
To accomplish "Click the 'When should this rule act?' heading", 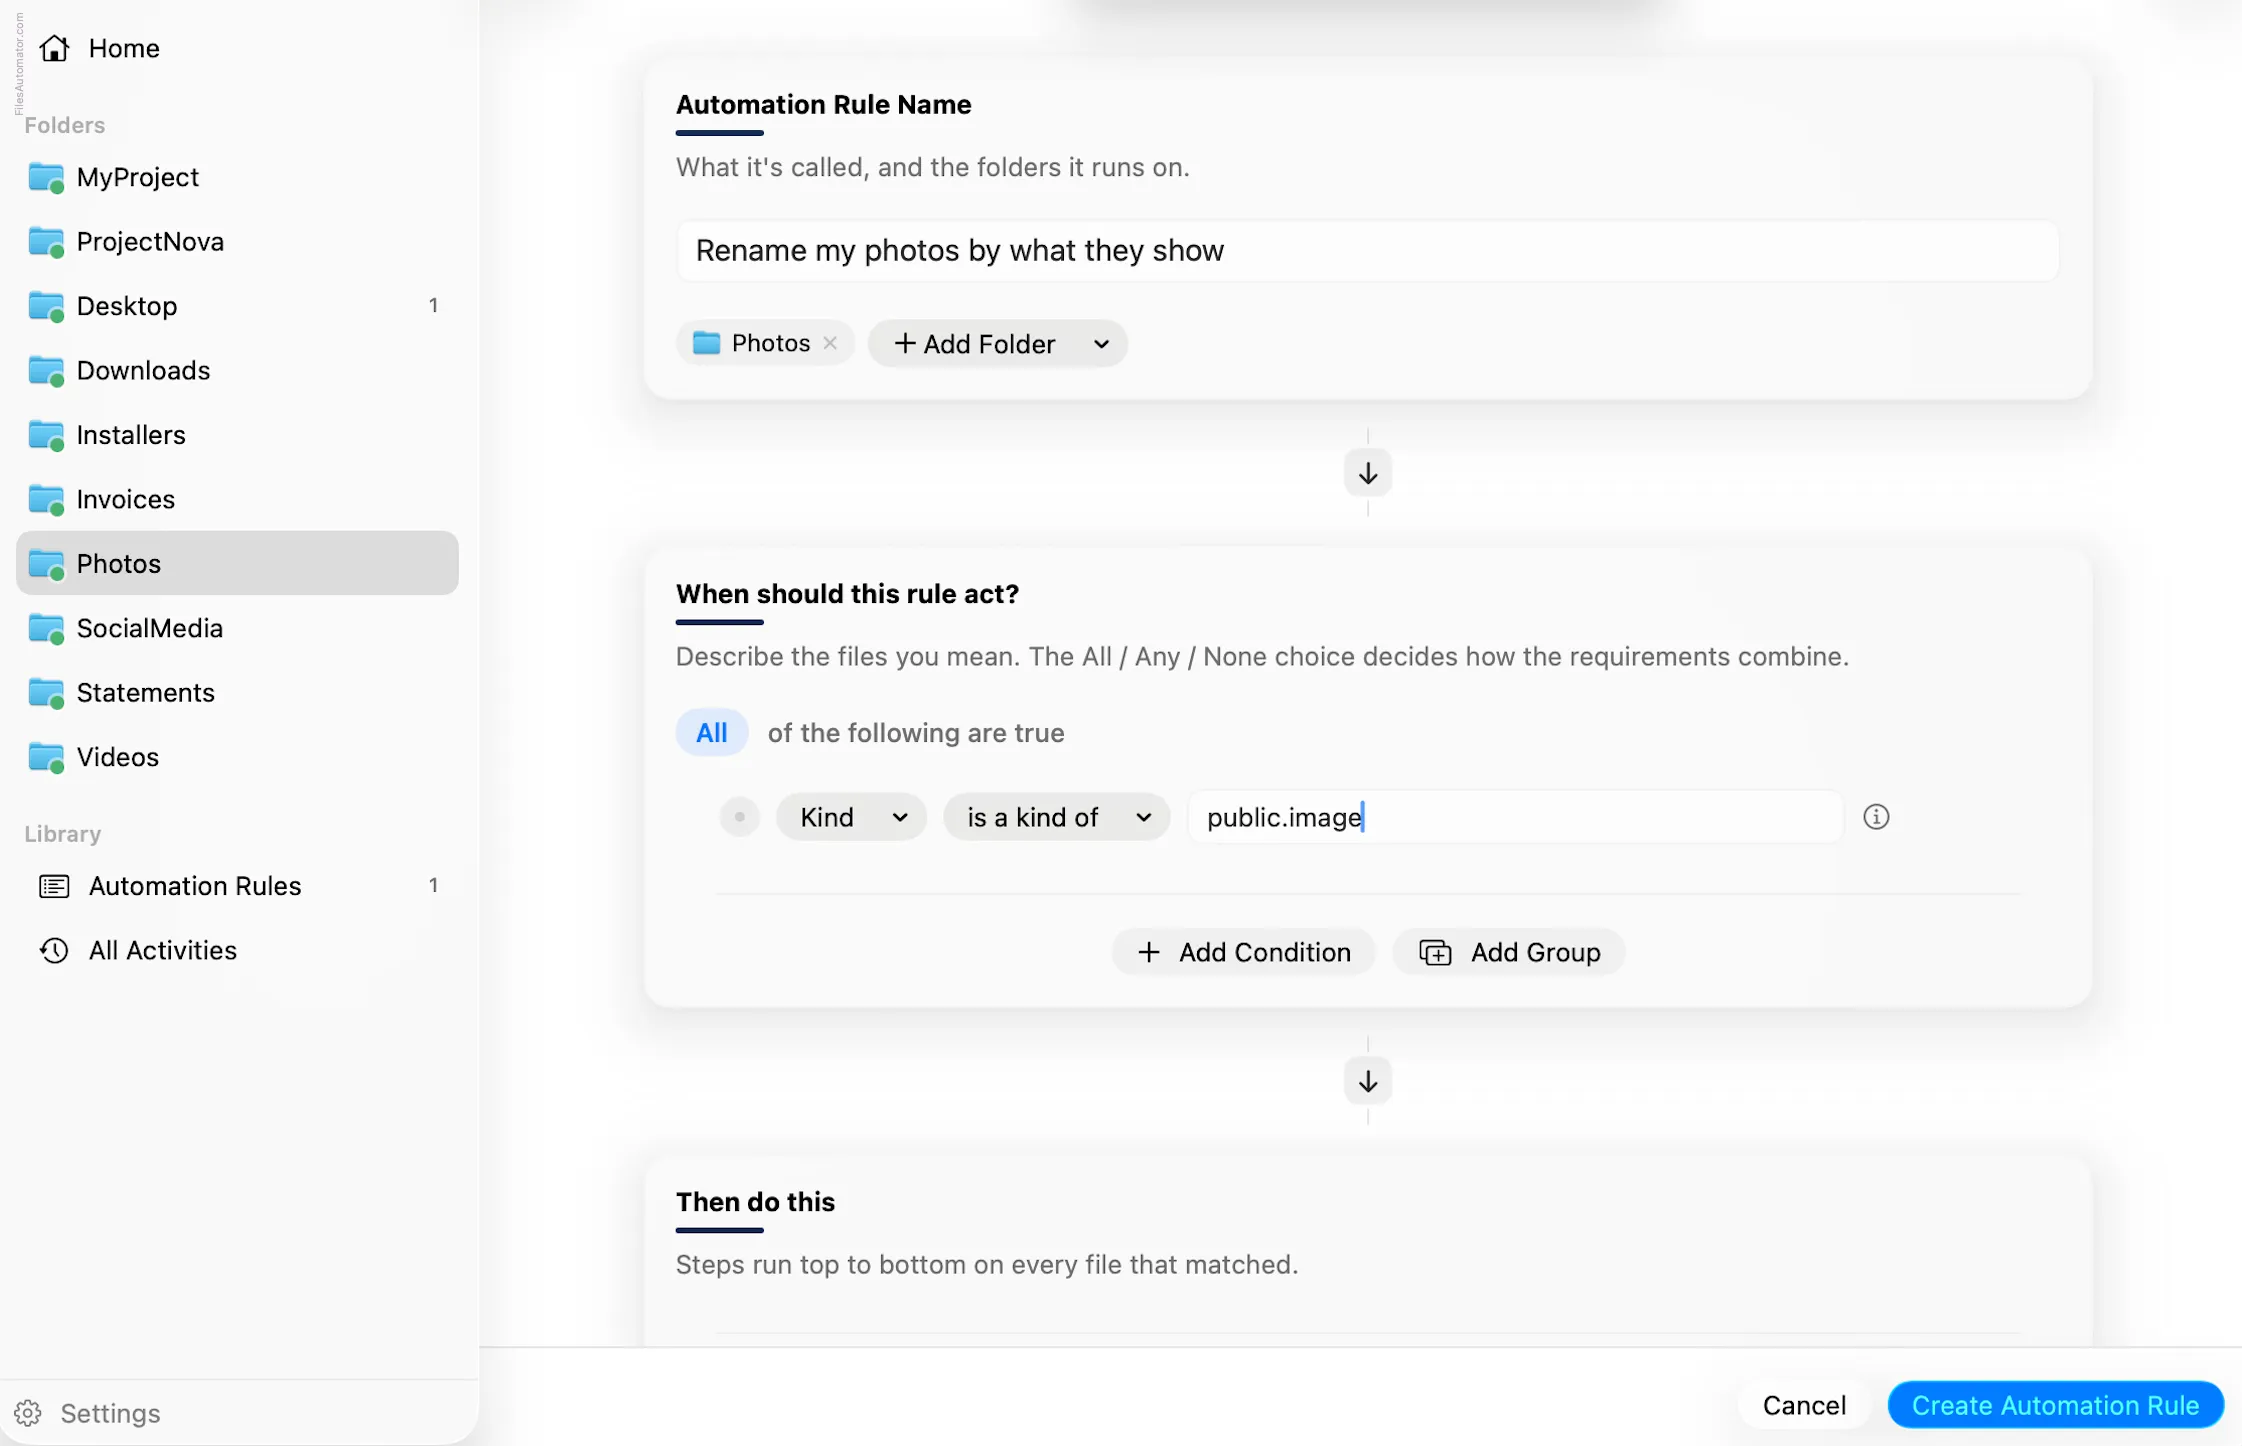I will [847, 593].
